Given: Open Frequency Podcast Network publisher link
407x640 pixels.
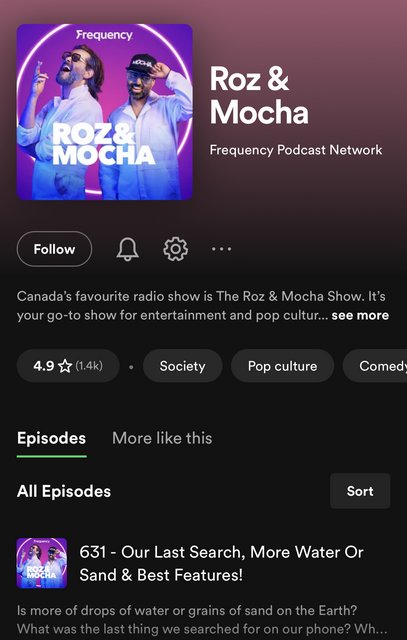Looking at the screenshot, I should click(296, 150).
